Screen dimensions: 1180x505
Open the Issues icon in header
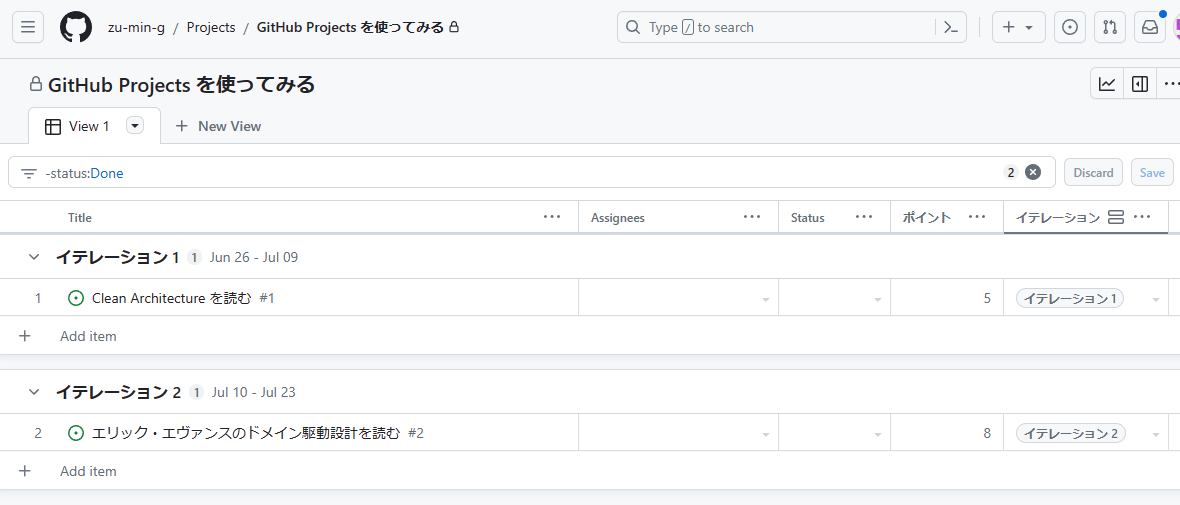pos(1070,28)
